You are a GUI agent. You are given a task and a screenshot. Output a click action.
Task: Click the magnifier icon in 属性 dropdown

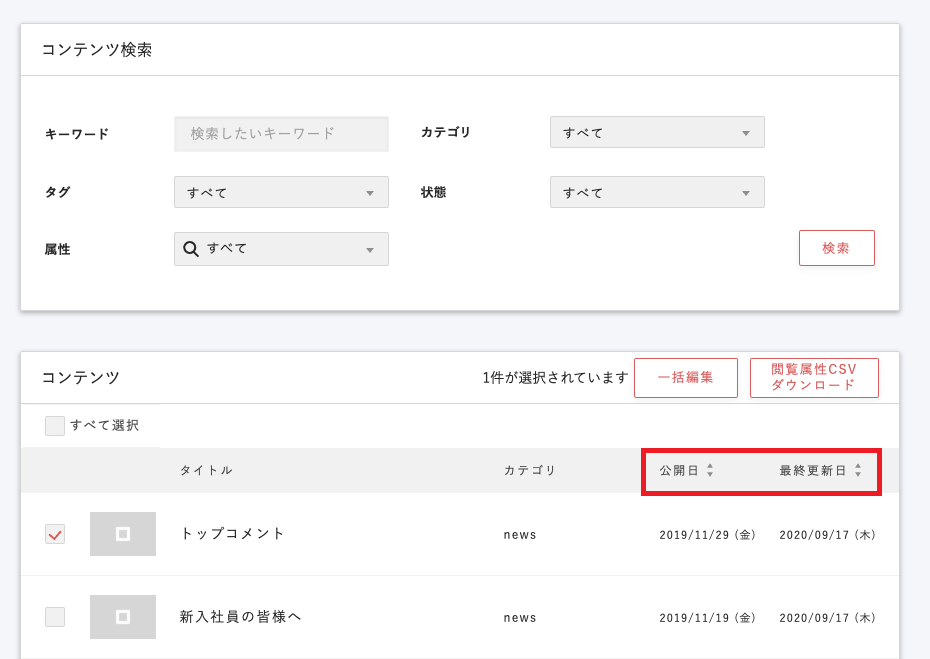tap(191, 249)
